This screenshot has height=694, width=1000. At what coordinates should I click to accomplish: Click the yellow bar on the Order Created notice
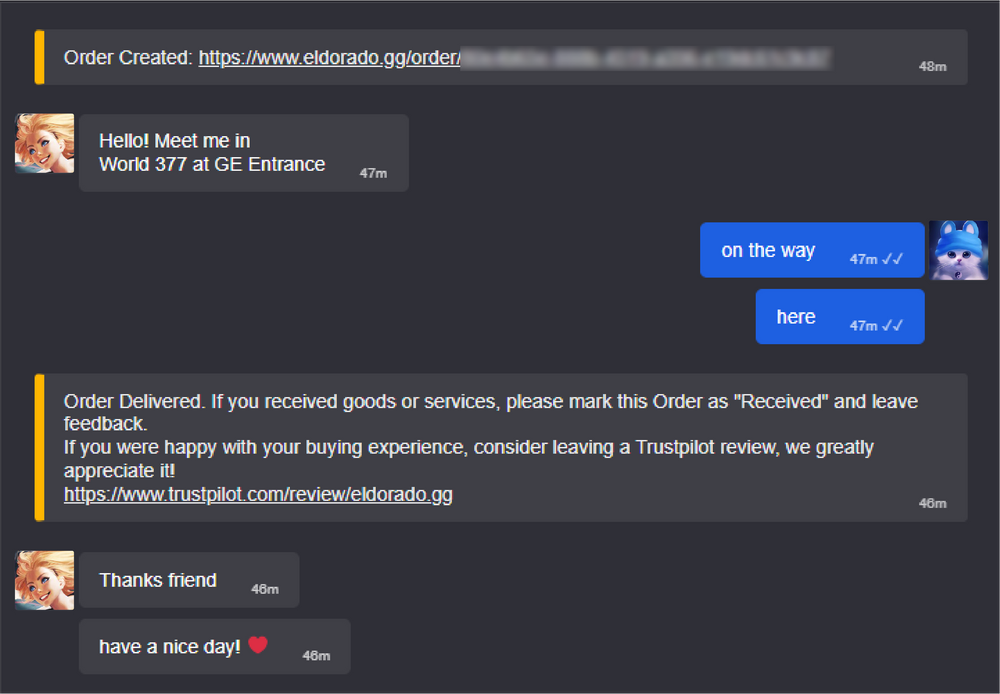click(39, 57)
